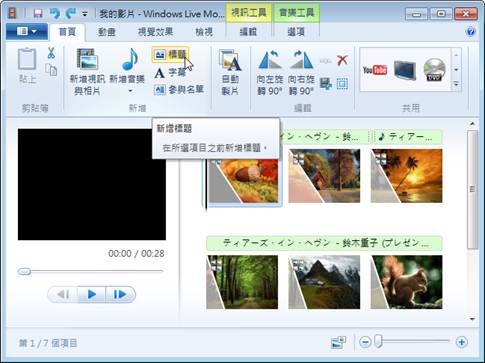Viewport: 485px width, 363px height.
Task: Click the 00:00 / 00:28 time display
Action: pos(136,254)
